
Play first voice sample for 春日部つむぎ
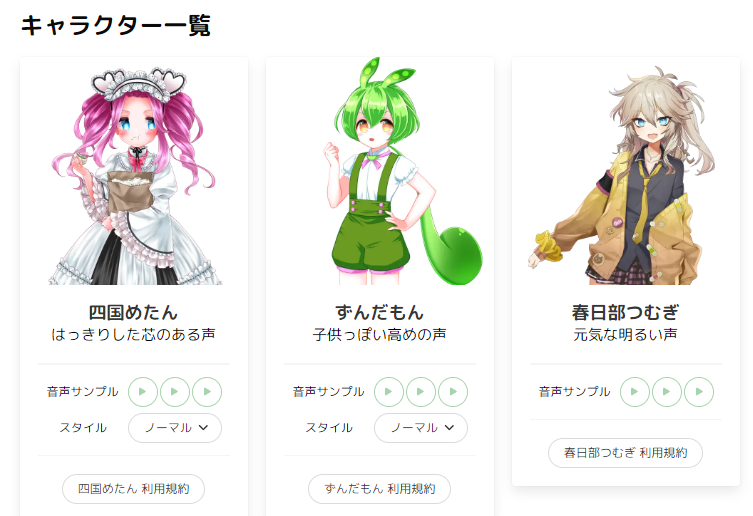635,392
